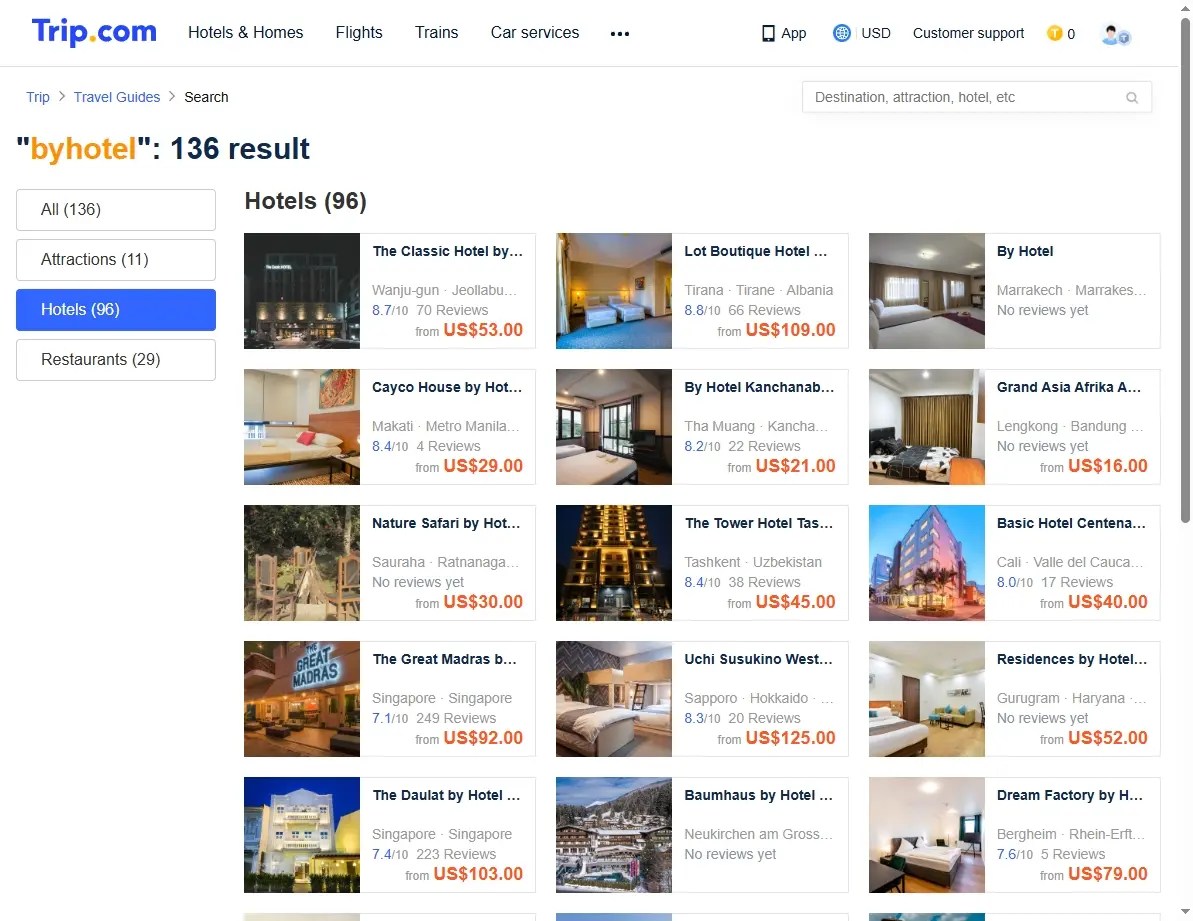The height and width of the screenshot is (921, 1193).
Task: Click Grand Asia Afrika title
Action: (x=1069, y=388)
